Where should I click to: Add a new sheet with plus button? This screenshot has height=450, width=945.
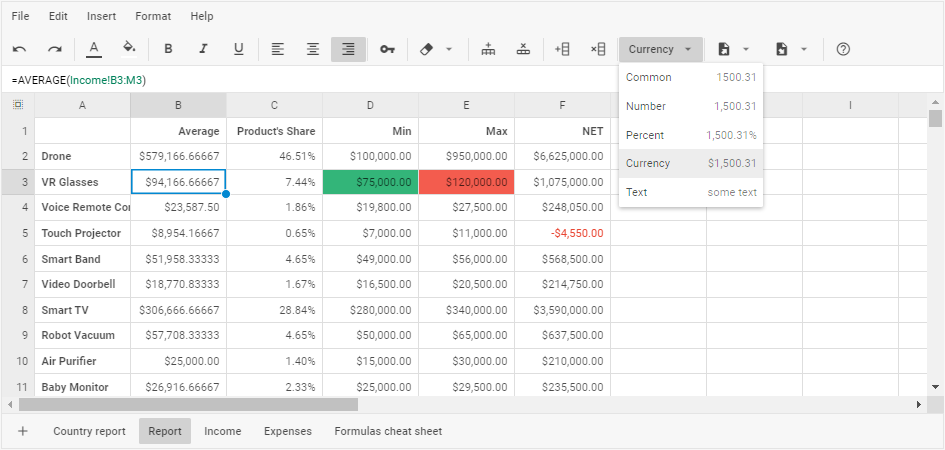(23, 431)
